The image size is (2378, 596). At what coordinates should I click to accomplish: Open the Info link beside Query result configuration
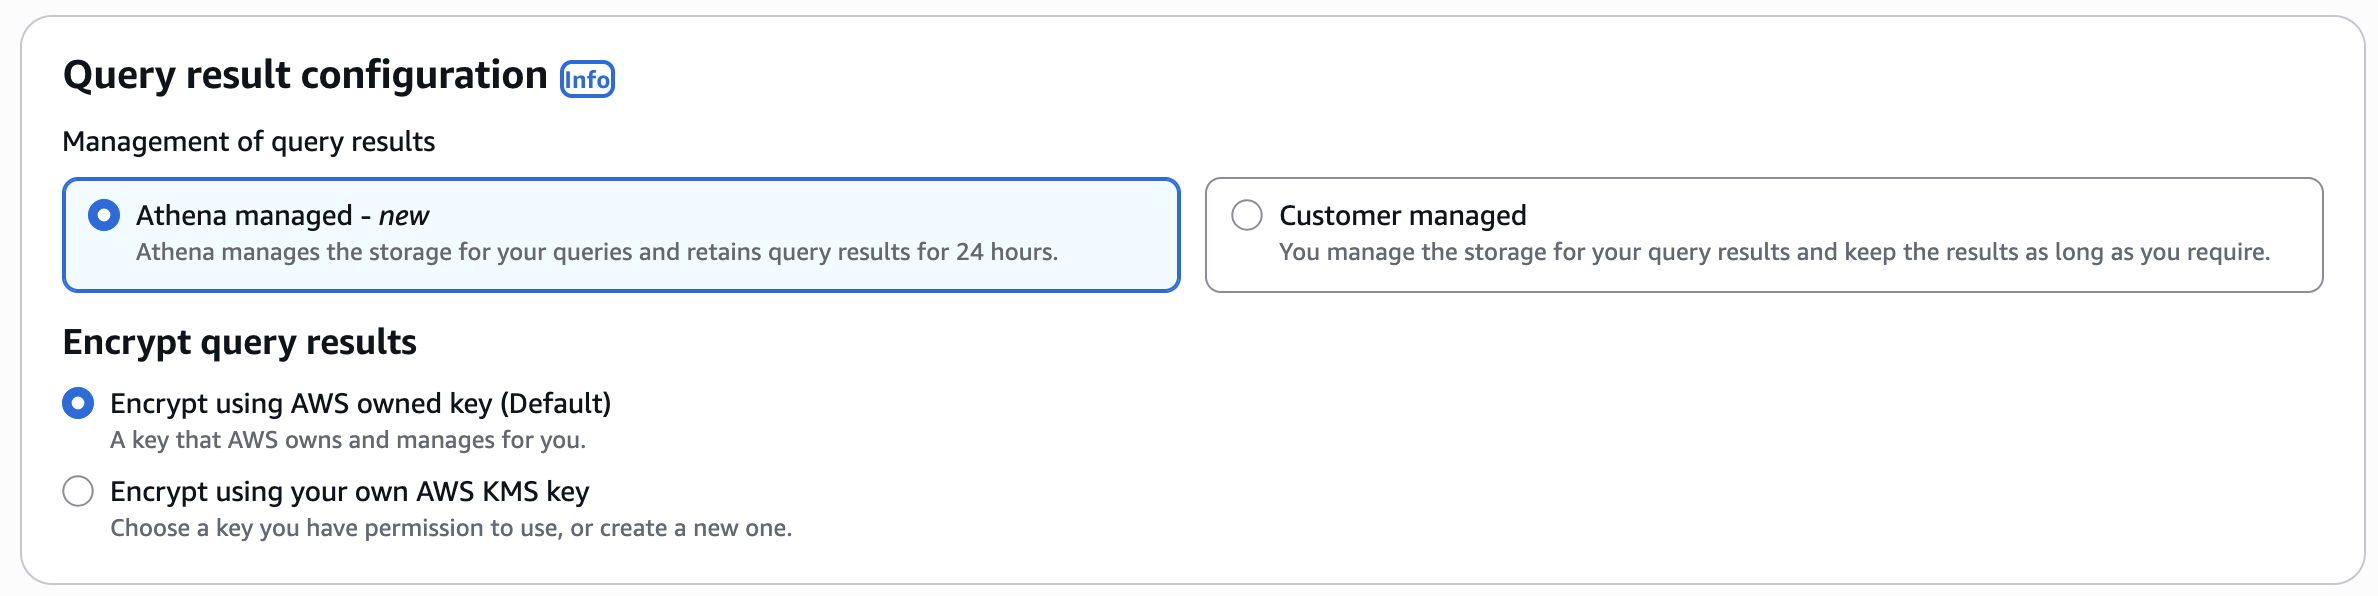[x=587, y=79]
